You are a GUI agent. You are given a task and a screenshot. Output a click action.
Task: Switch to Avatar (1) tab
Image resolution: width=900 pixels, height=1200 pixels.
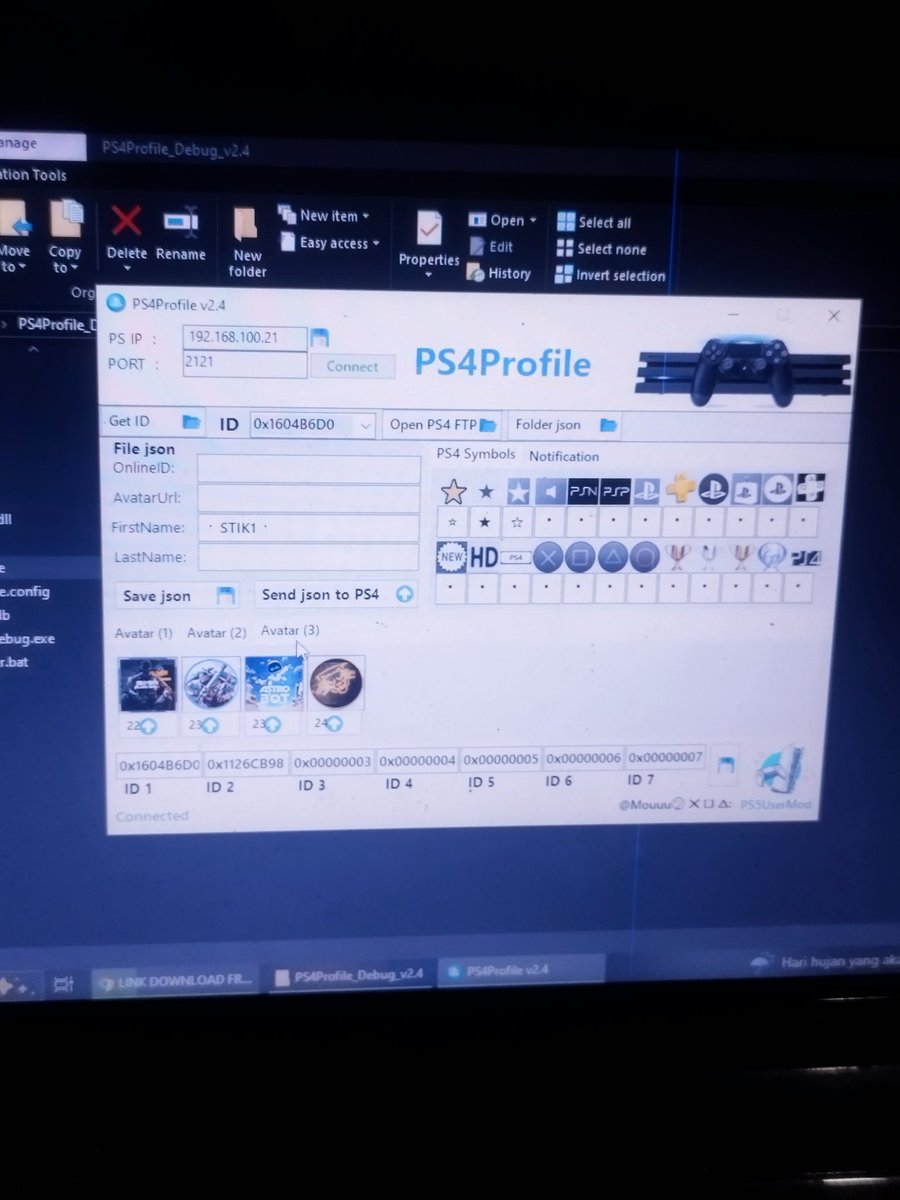pyautogui.click(x=144, y=633)
